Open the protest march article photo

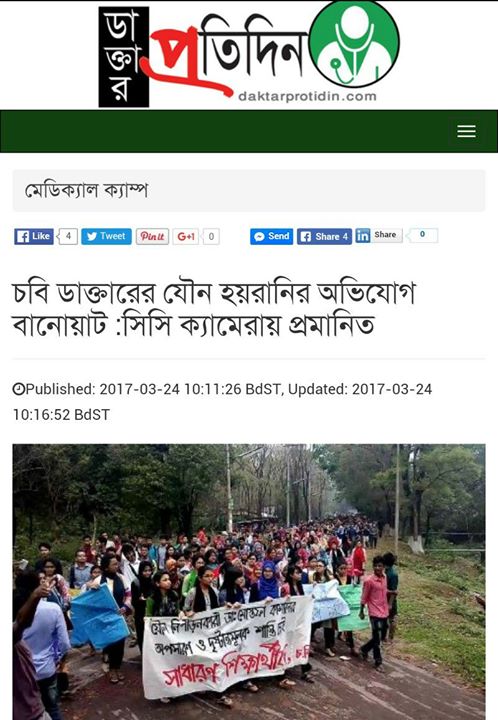[249, 582]
